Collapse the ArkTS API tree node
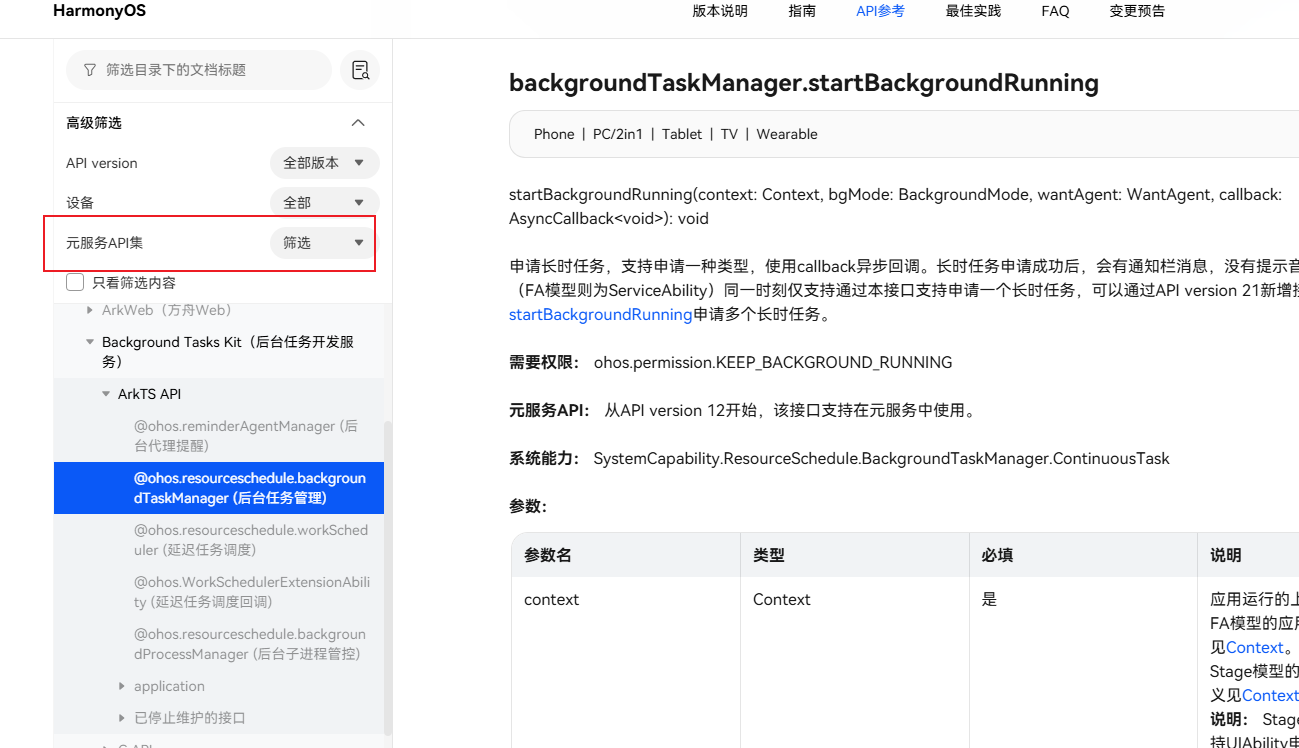Viewport: 1299px width, 748px height. (x=107, y=394)
